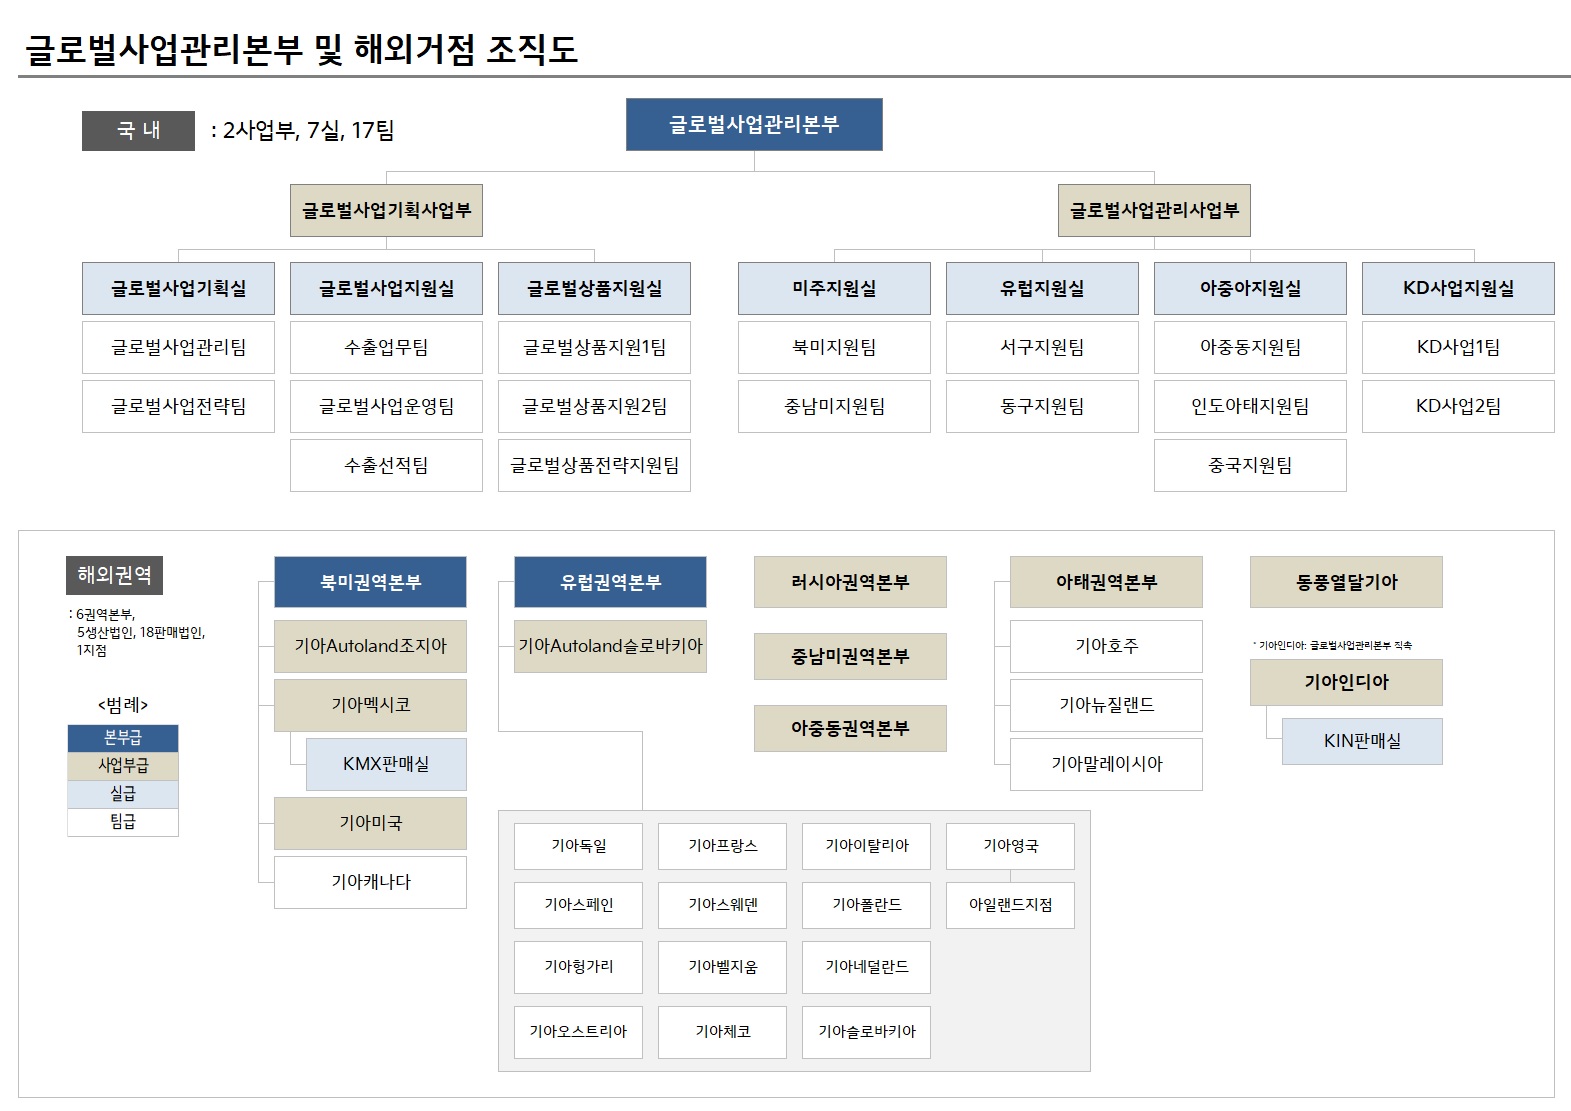Click the 수출업무팀 cell
The height and width of the screenshot is (1111, 1571).
(386, 347)
